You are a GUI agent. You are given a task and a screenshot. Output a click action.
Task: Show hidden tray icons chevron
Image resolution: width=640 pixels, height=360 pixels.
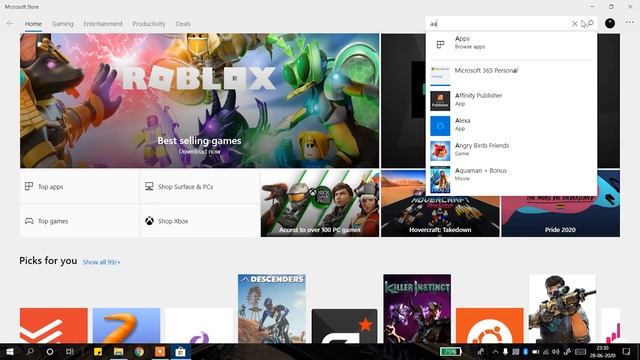tap(495, 351)
